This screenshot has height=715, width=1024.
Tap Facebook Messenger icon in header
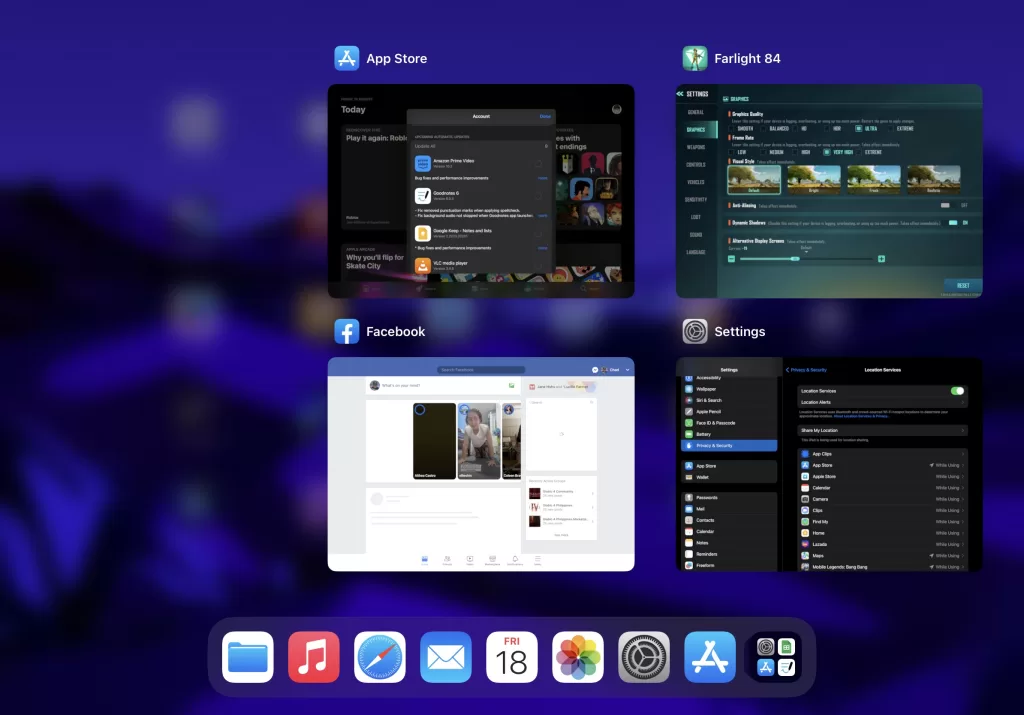click(x=595, y=370)
